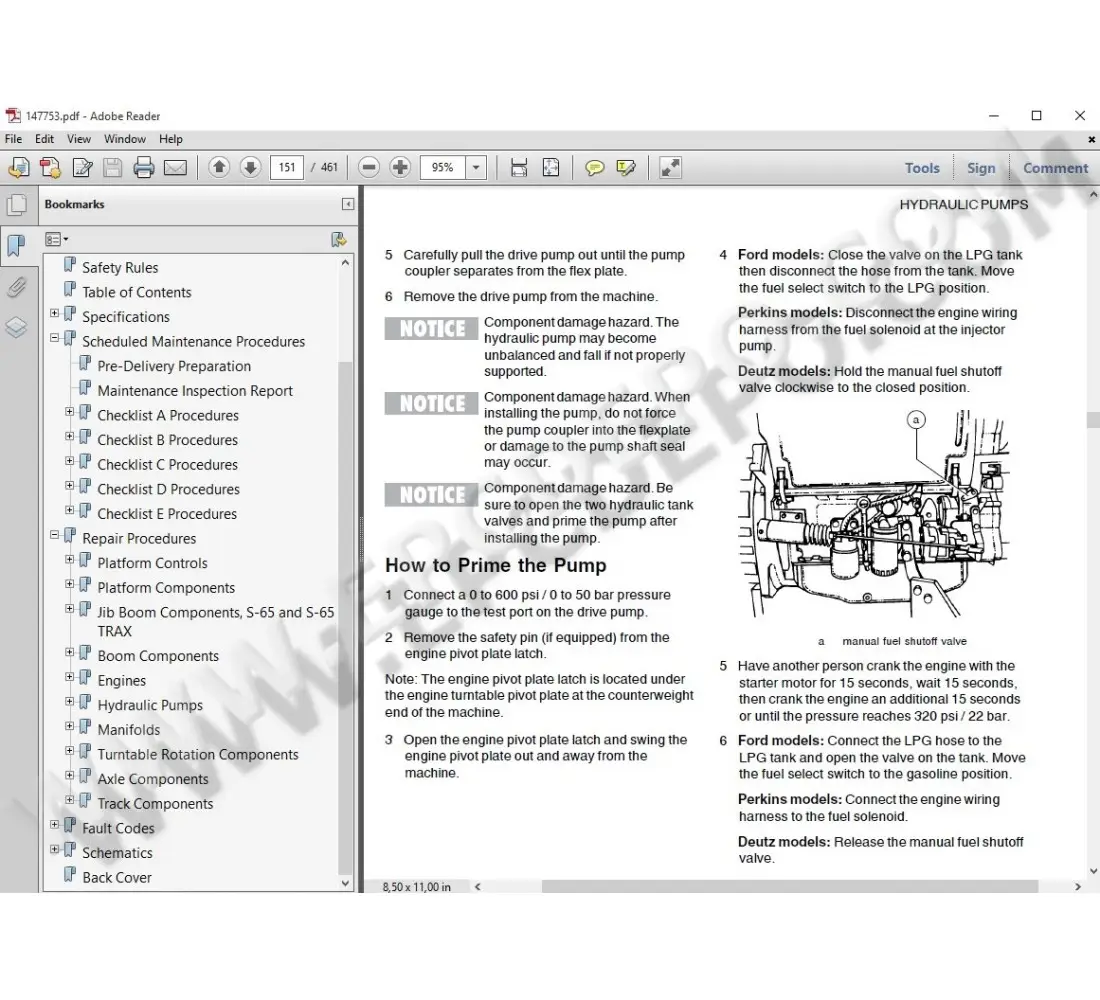Close the document with small x
The height and width of the screenshot is (1000, 1100).
(x=1092, y=139)
